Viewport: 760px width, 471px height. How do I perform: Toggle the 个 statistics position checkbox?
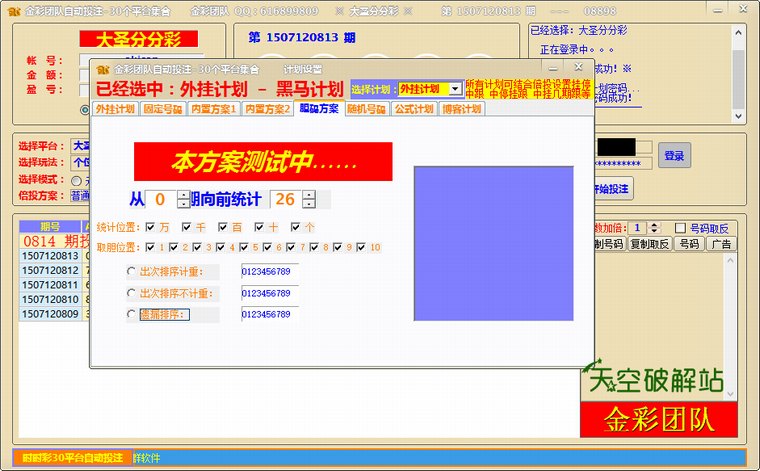pos(296,227)
